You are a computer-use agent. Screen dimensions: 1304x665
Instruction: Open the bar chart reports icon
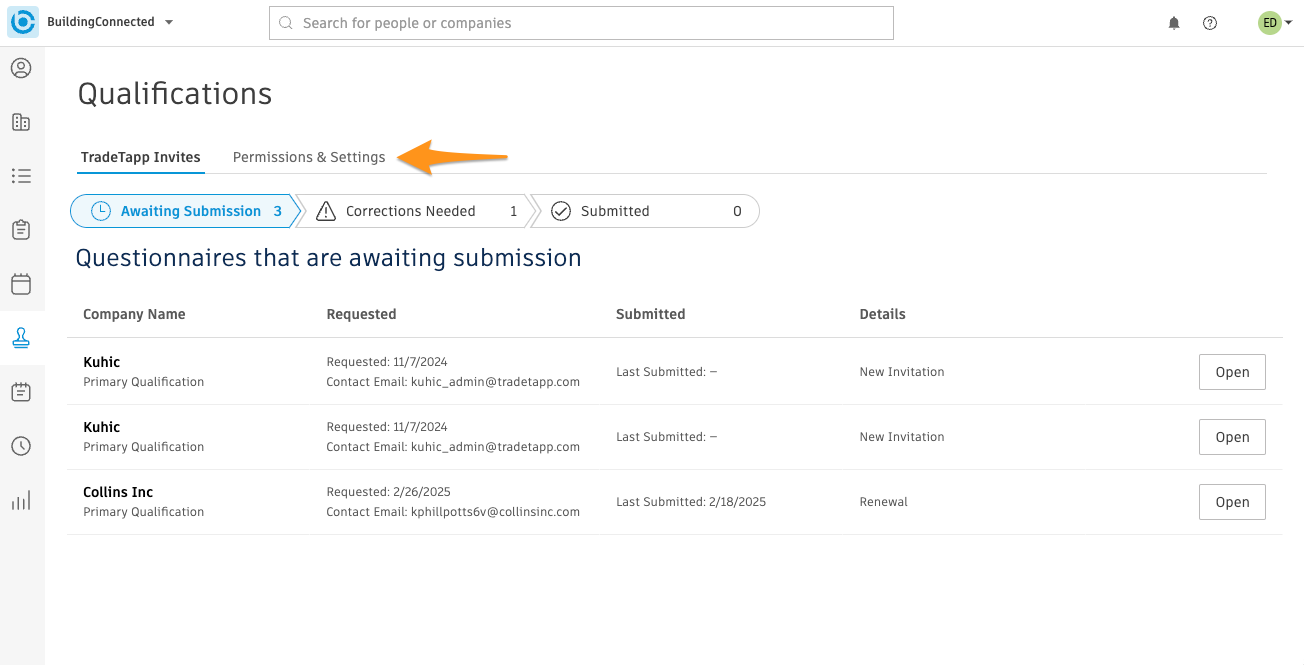point(21,500)
